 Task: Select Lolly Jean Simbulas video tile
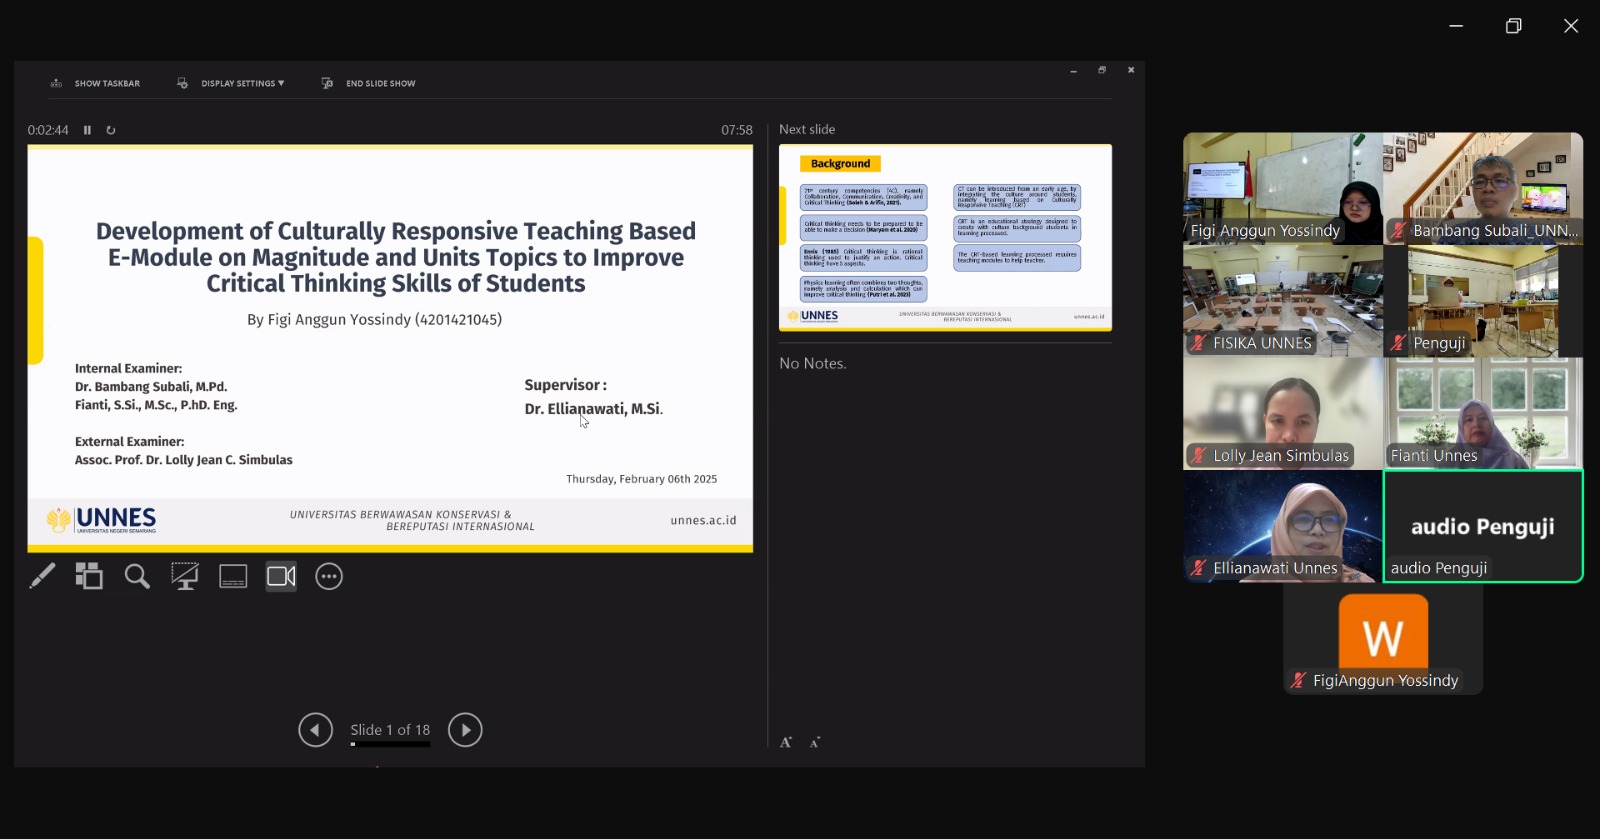(1283, 414)
